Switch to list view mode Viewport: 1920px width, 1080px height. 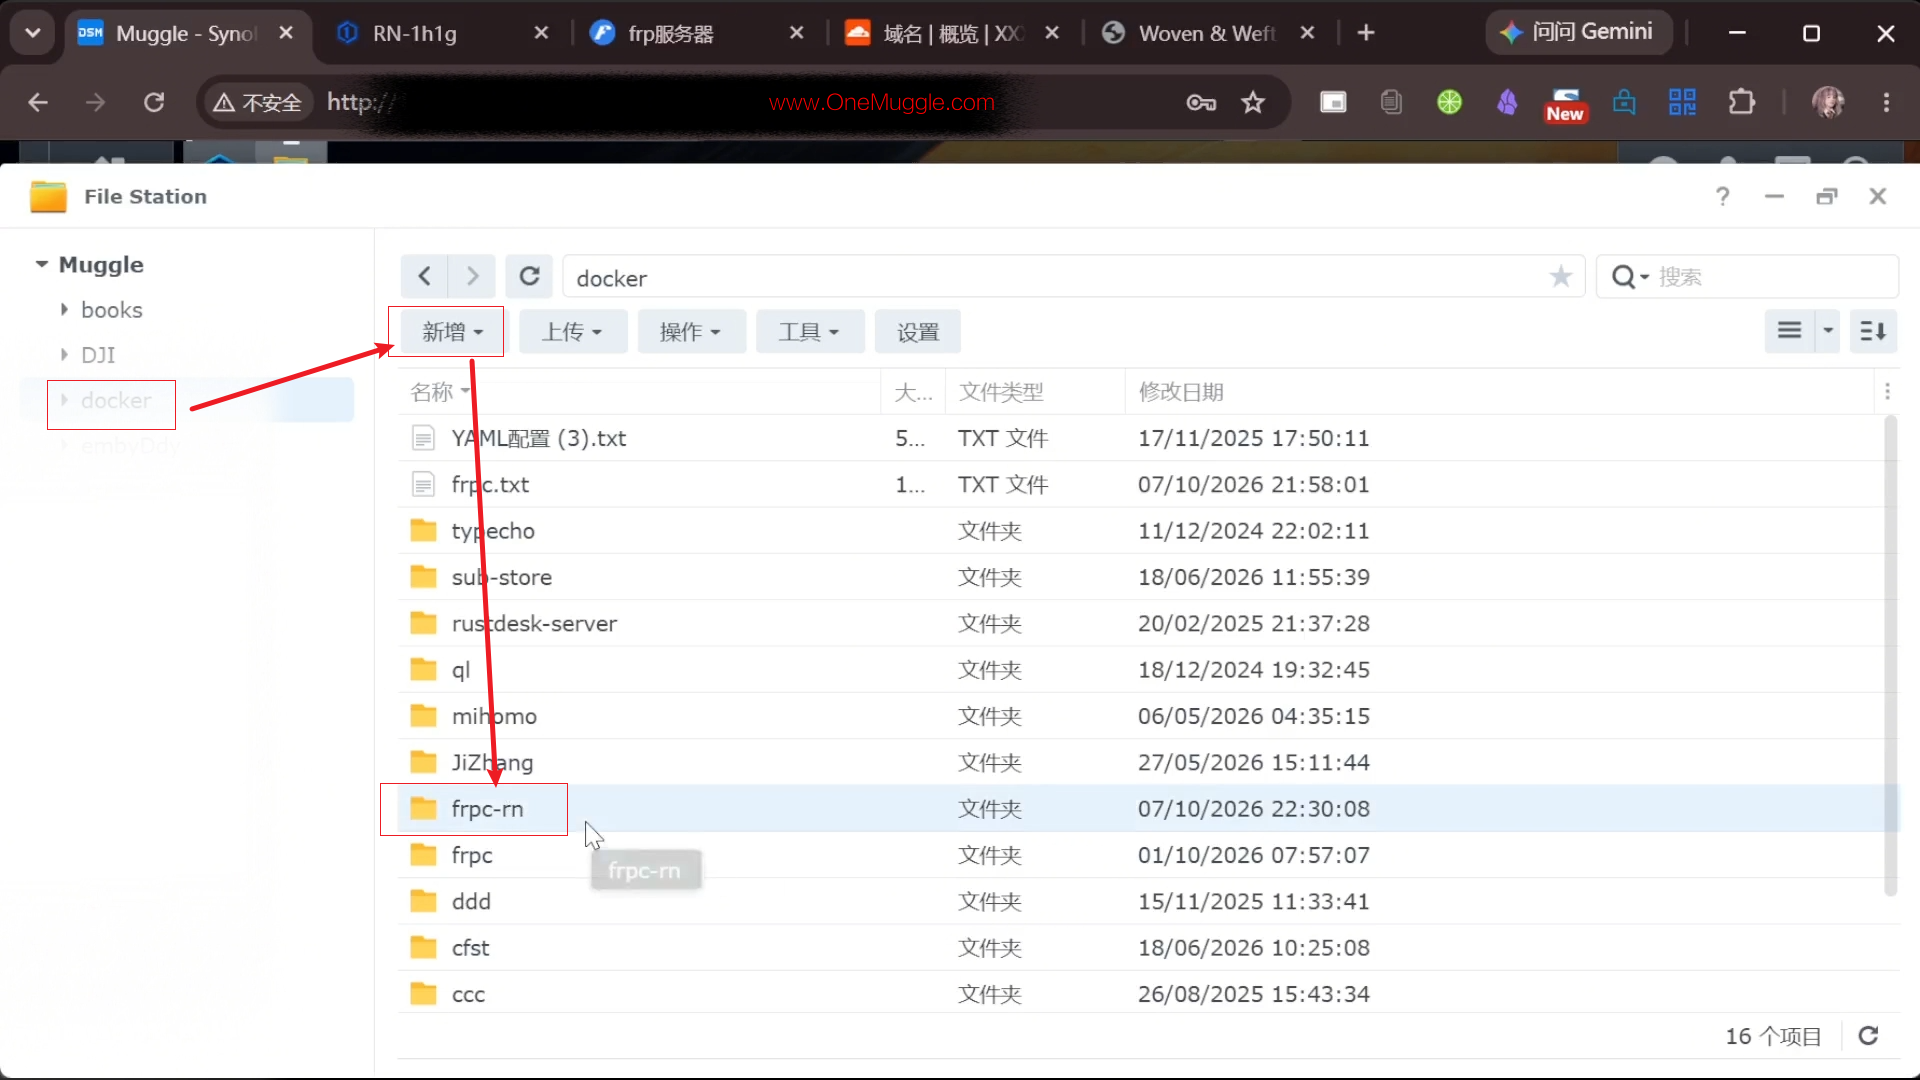point(1789,331)
